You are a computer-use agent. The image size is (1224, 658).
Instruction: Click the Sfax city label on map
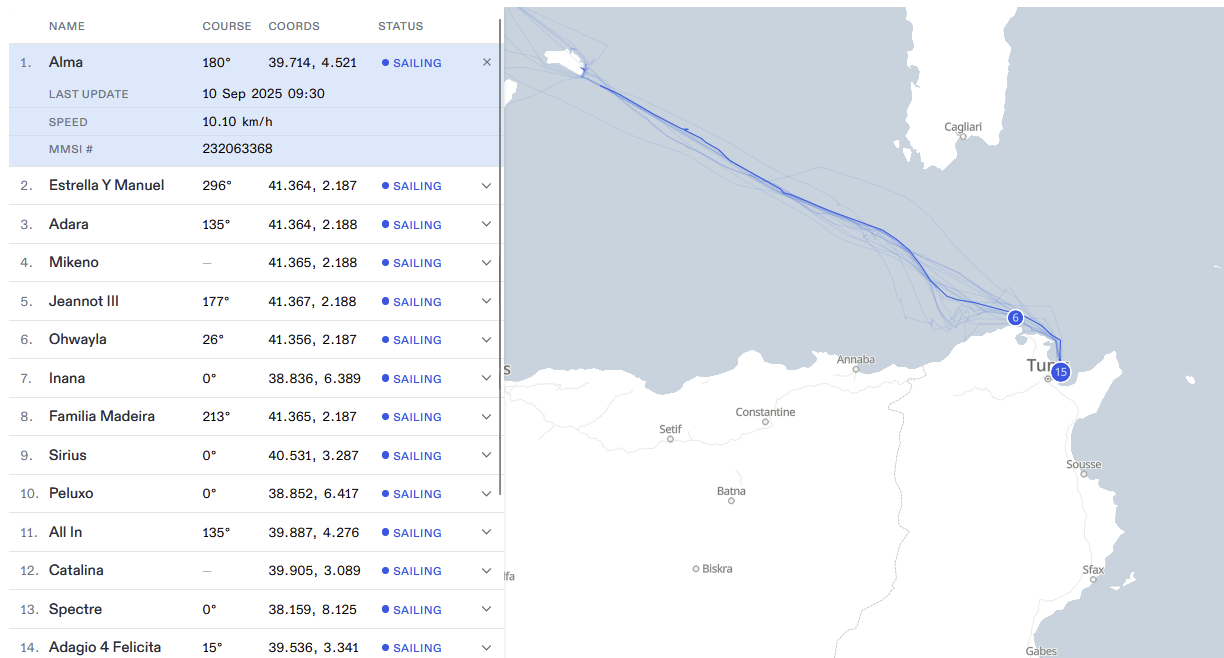(1093, 570)
